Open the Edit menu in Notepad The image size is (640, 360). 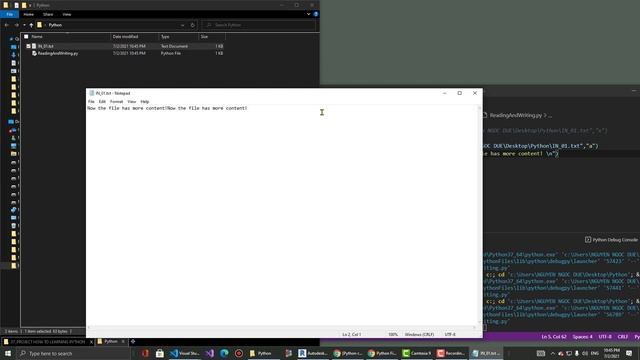tap(102, 102)
